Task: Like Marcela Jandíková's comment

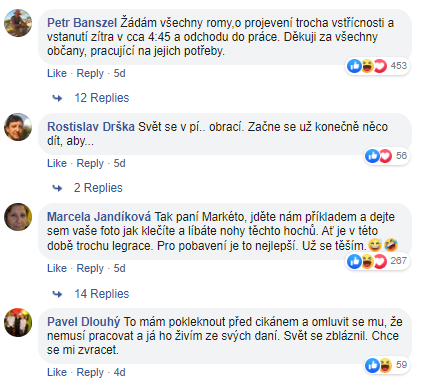Action: (57, 268)
